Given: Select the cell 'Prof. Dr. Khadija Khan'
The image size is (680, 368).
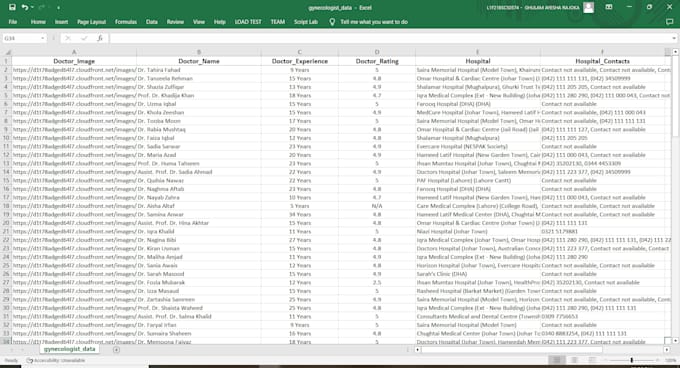Looking at the screenshot, I should point(199,95).
